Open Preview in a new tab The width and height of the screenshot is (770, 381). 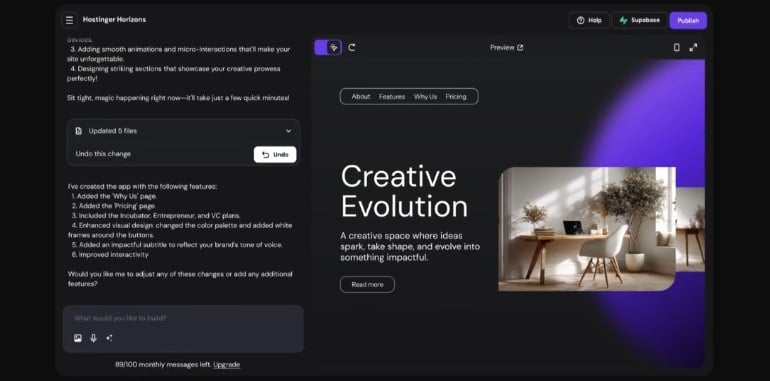[506, 48]
